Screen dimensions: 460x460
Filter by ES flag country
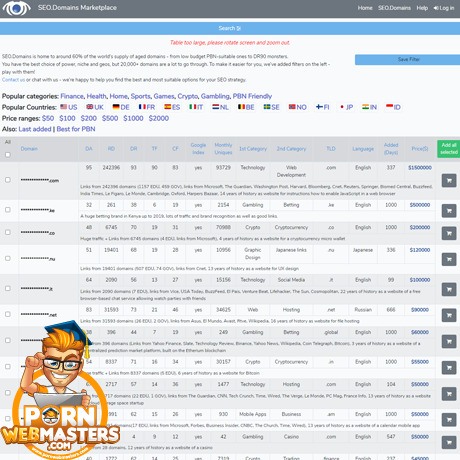point(172,107)
